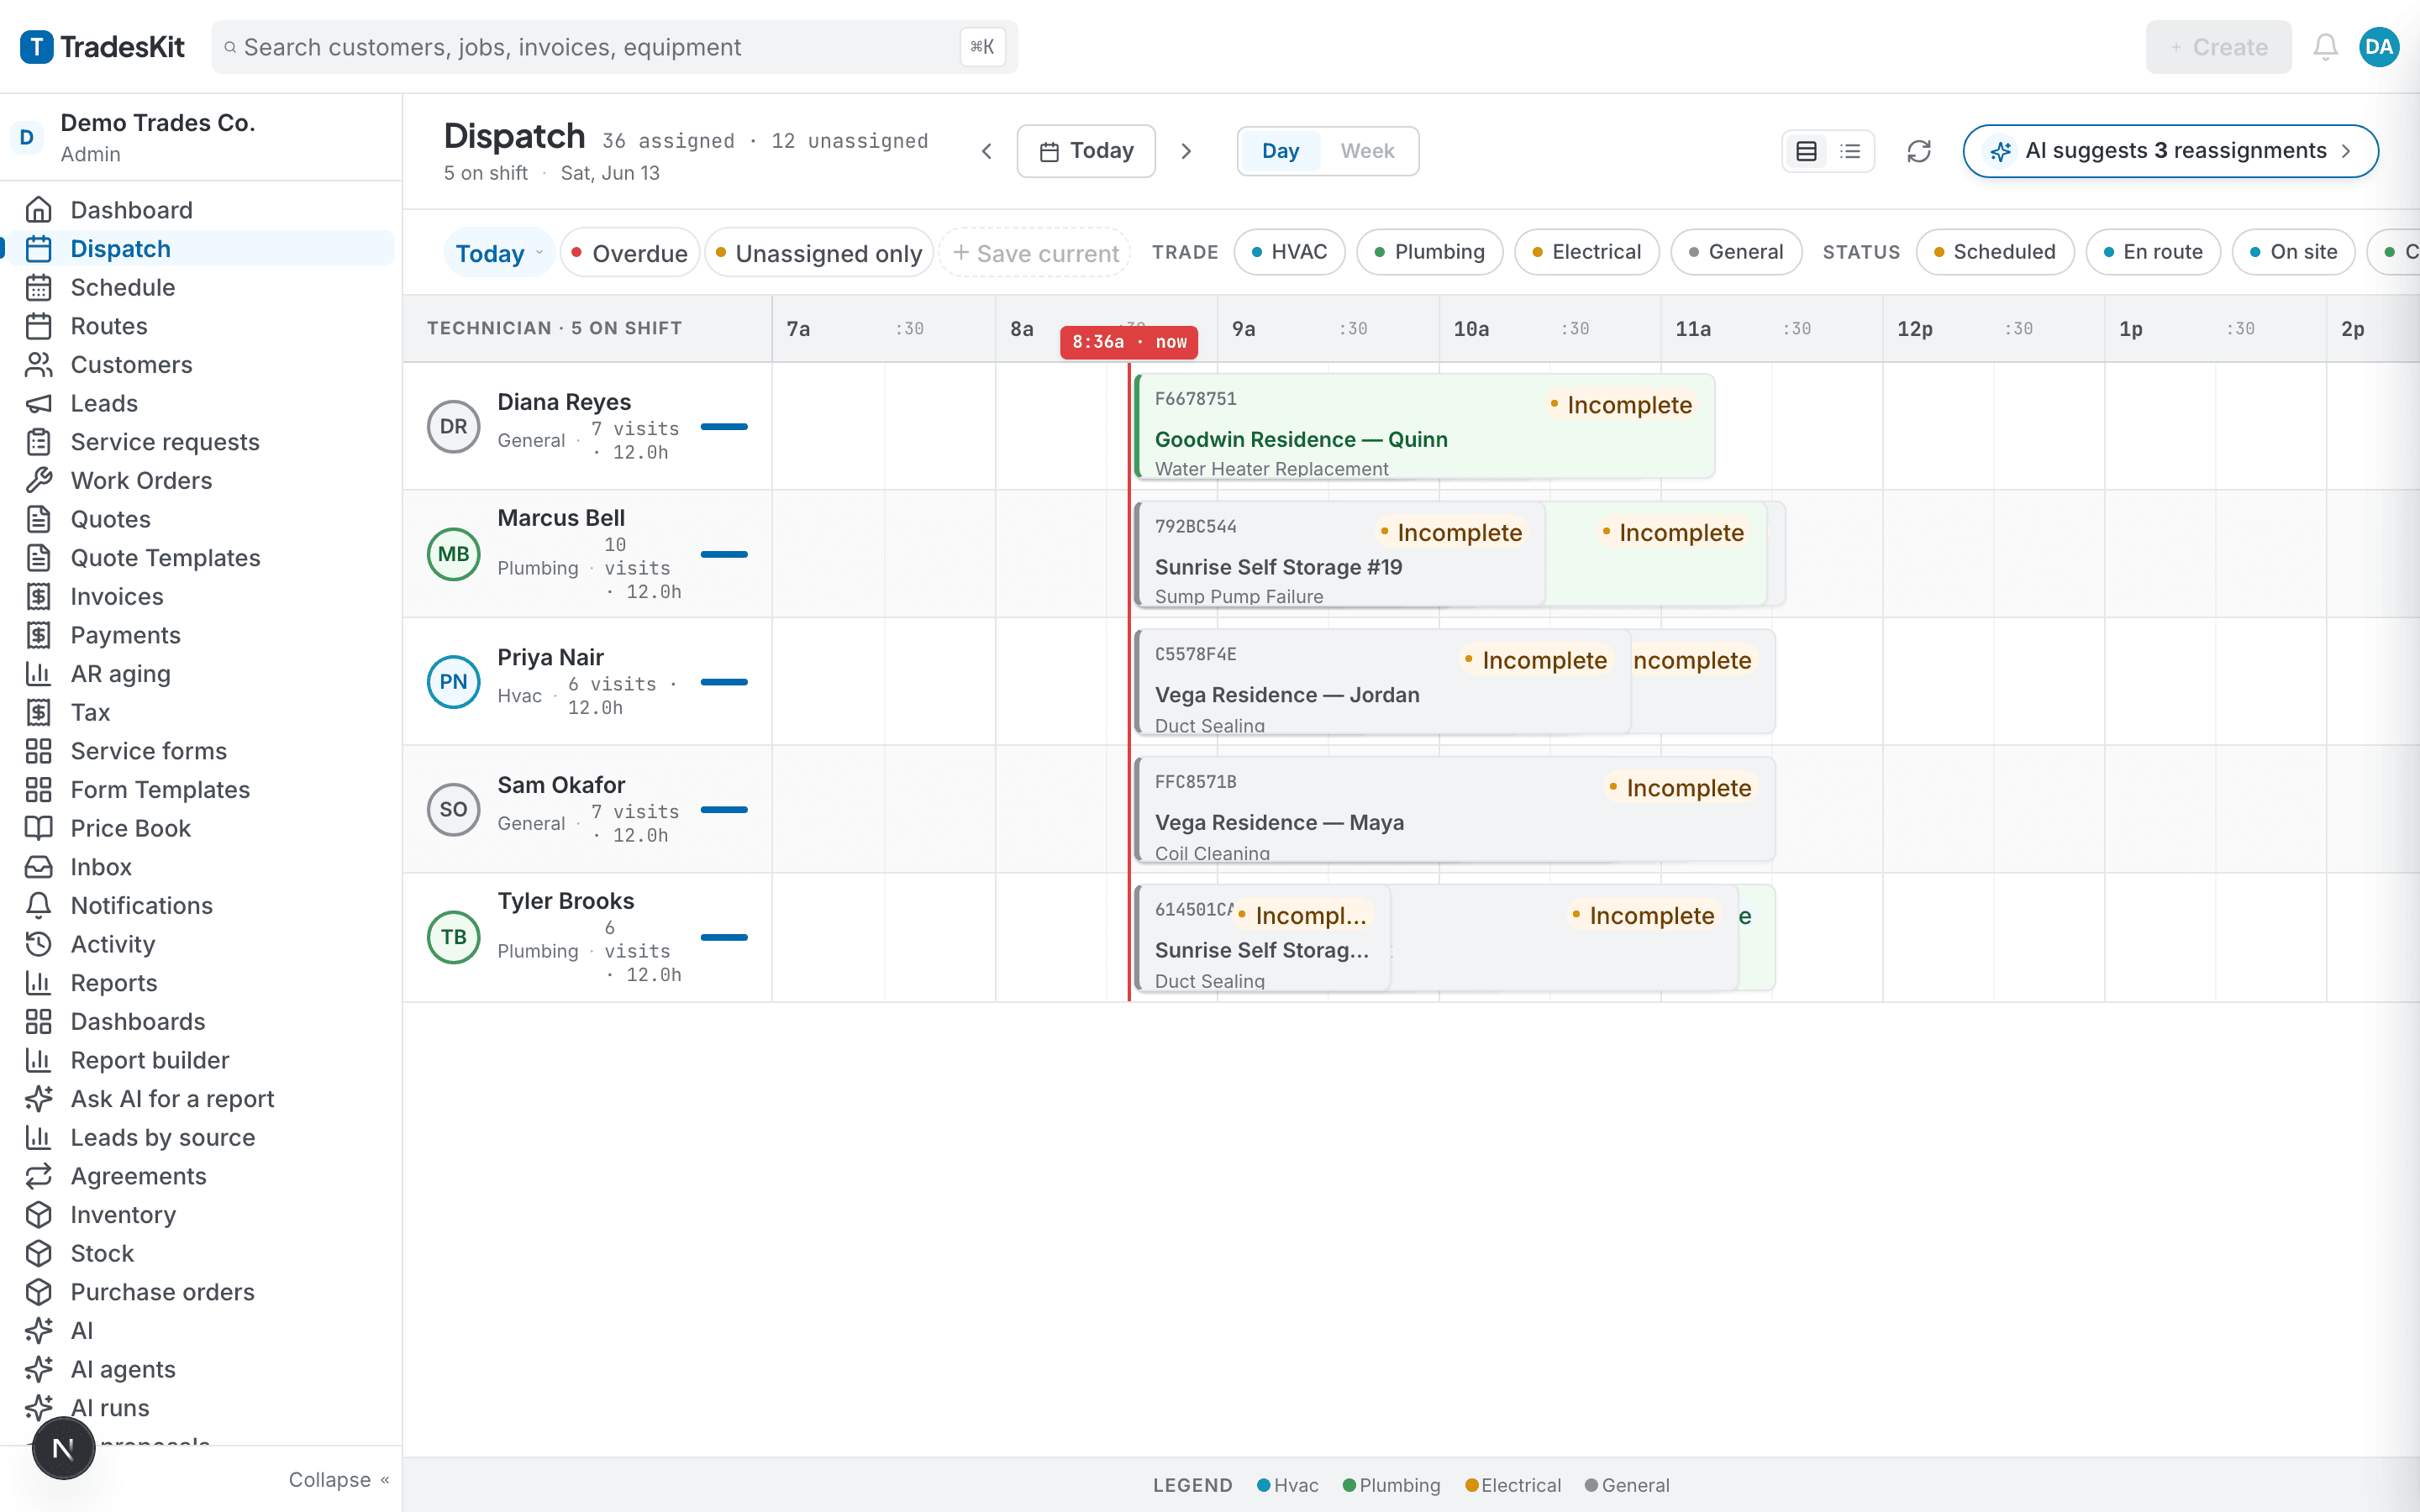
Task: Click the Inbox tray icon
Action: [38, 867]
